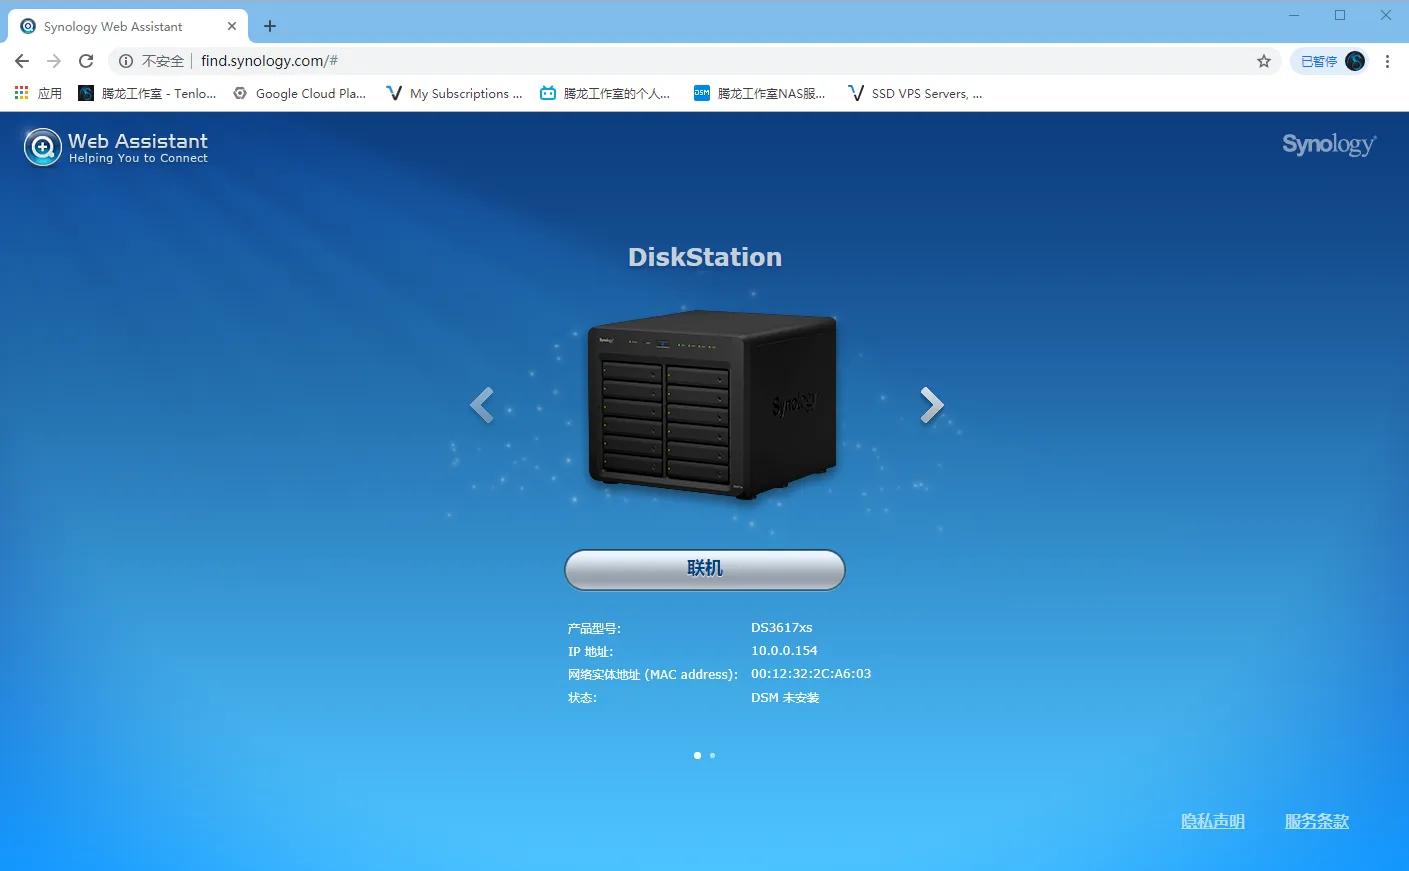Select the first carousel page dot

(697, 755)
